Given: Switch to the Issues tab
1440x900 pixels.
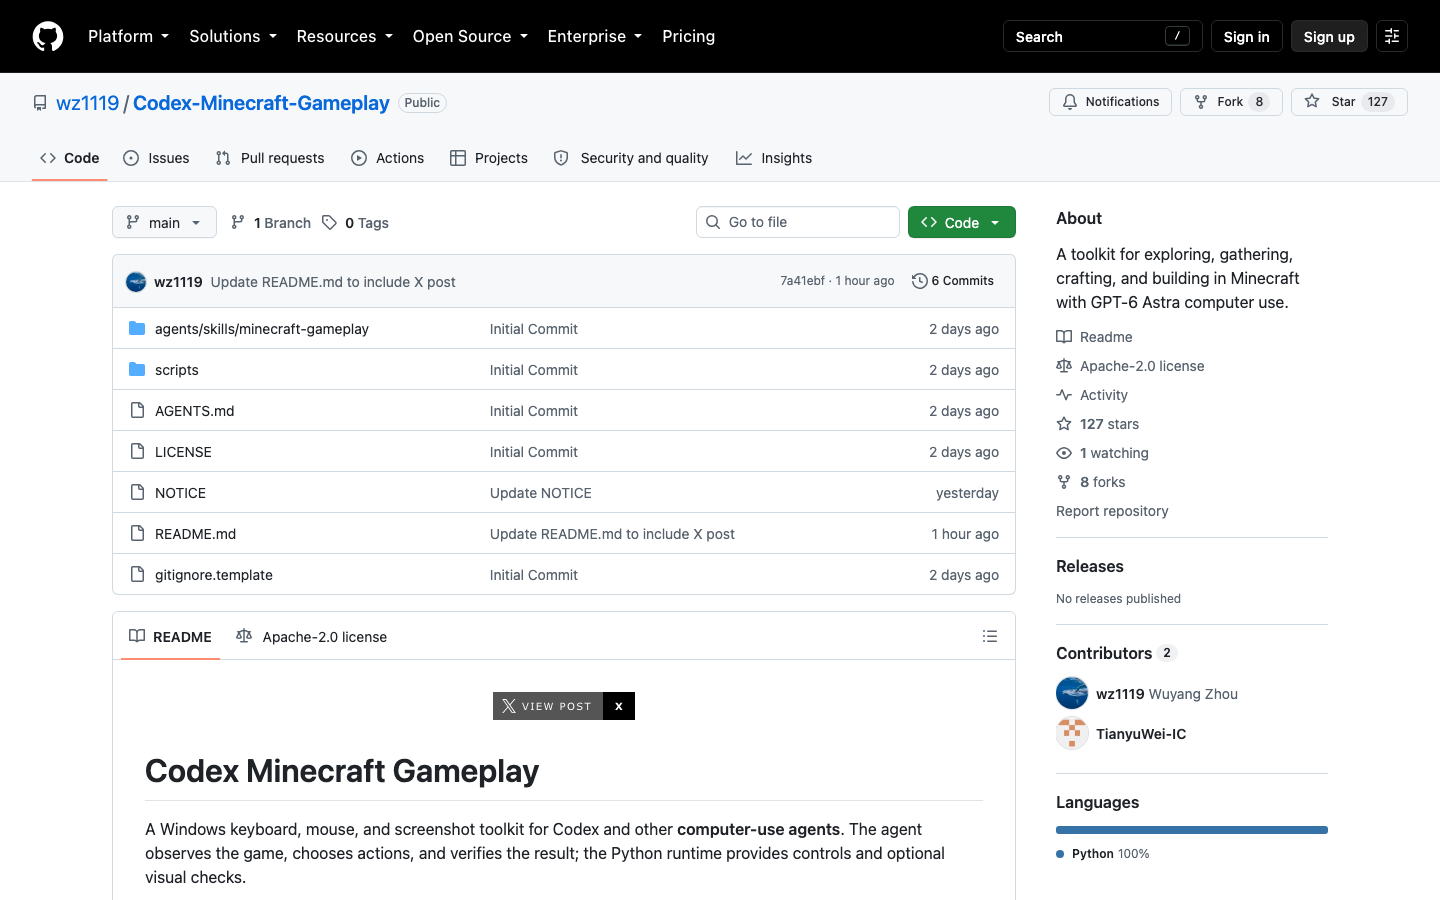Looking at the screenshot, I should (x=156, y=158).
